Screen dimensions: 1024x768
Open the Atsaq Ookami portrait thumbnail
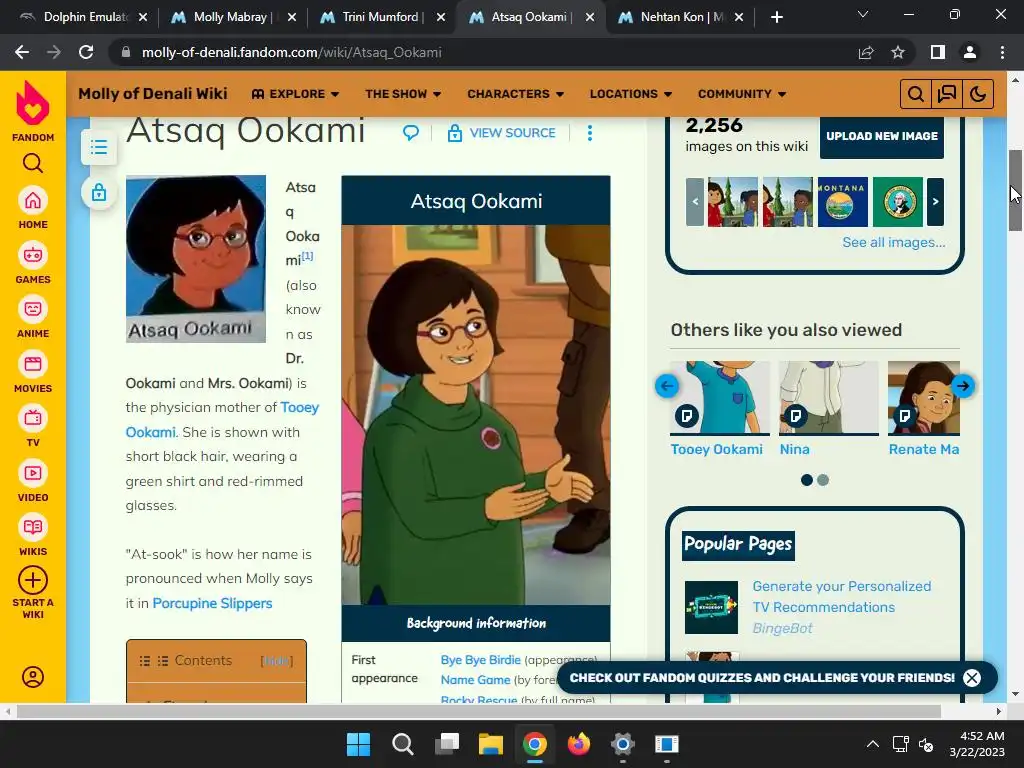coord(196,259)
